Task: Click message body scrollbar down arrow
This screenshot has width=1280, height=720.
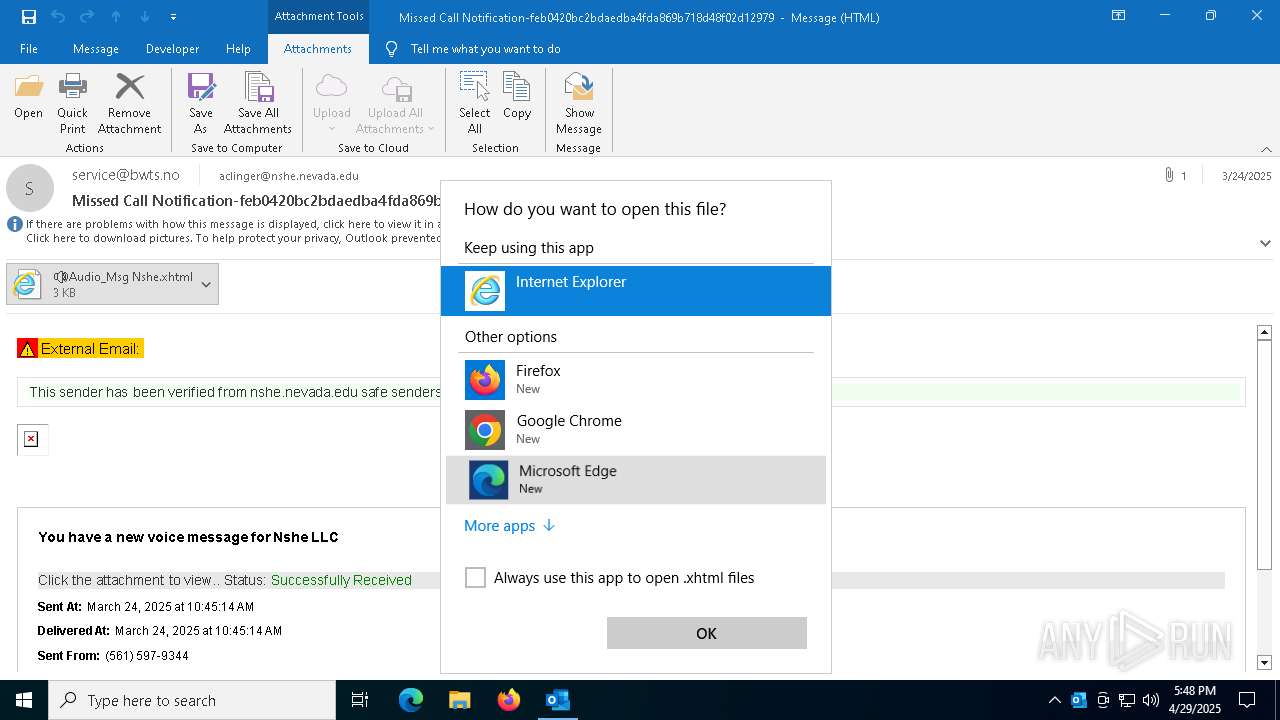Action: (x=1264, y=663)
